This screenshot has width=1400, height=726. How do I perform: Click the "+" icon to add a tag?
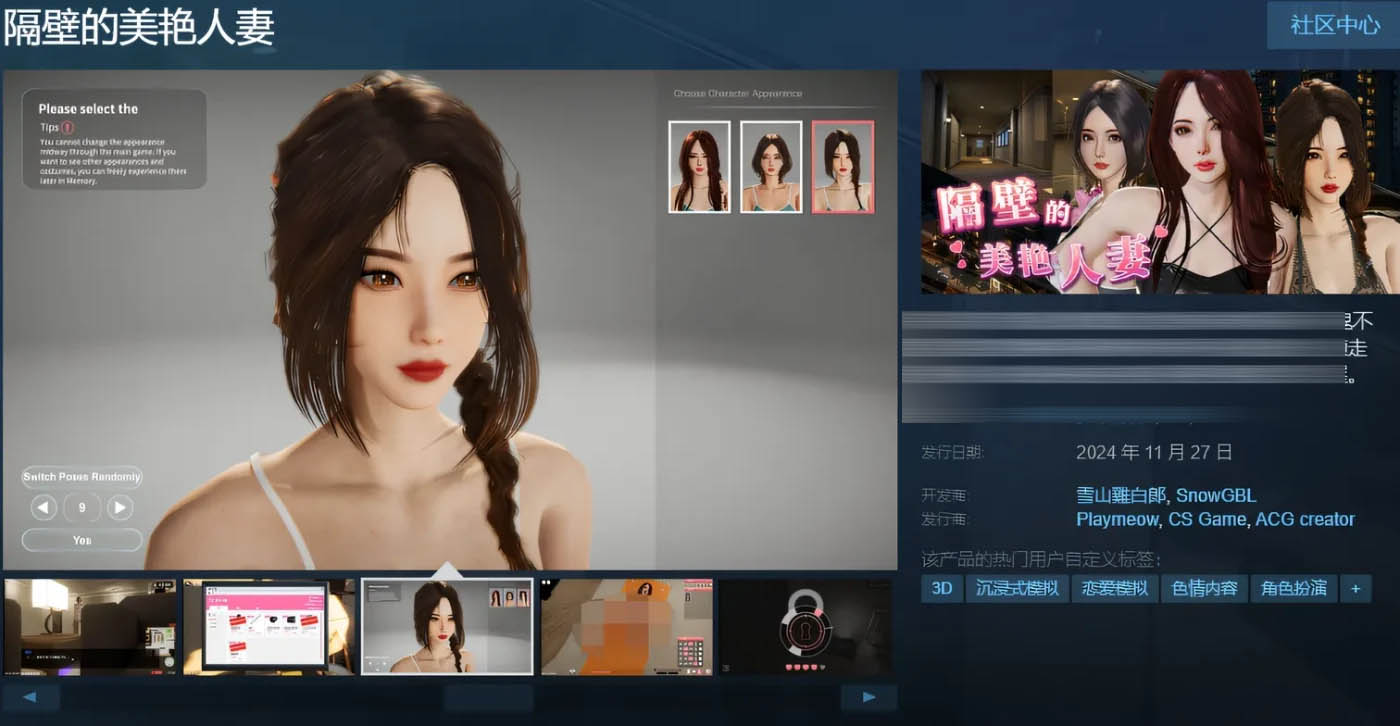click(x=1355, y=588)
